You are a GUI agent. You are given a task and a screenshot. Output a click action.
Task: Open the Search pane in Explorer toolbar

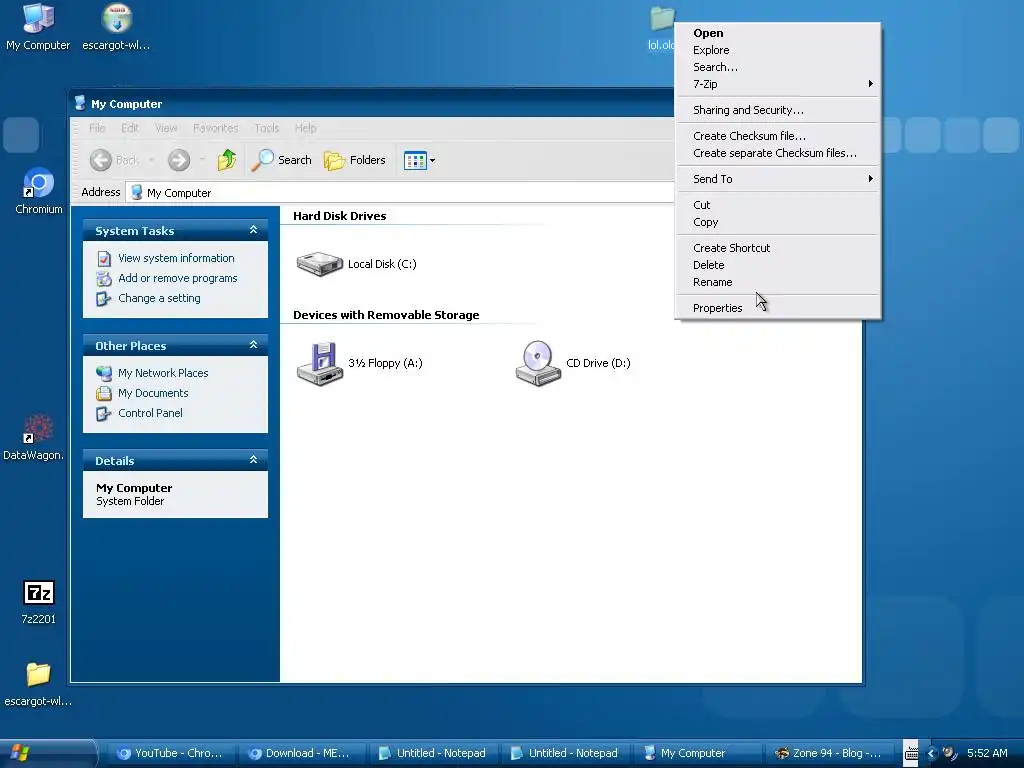(282, 160)
